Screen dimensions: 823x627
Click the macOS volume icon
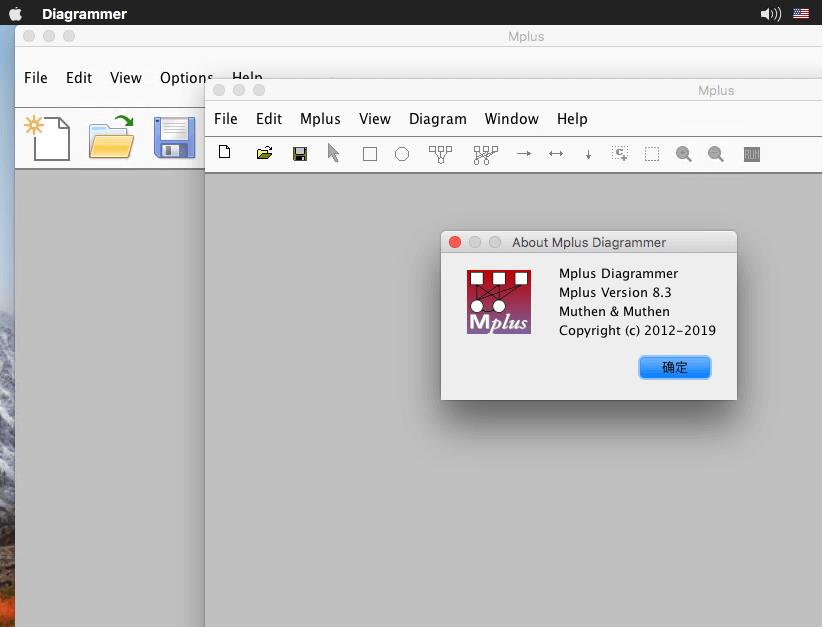click(770, 14)
